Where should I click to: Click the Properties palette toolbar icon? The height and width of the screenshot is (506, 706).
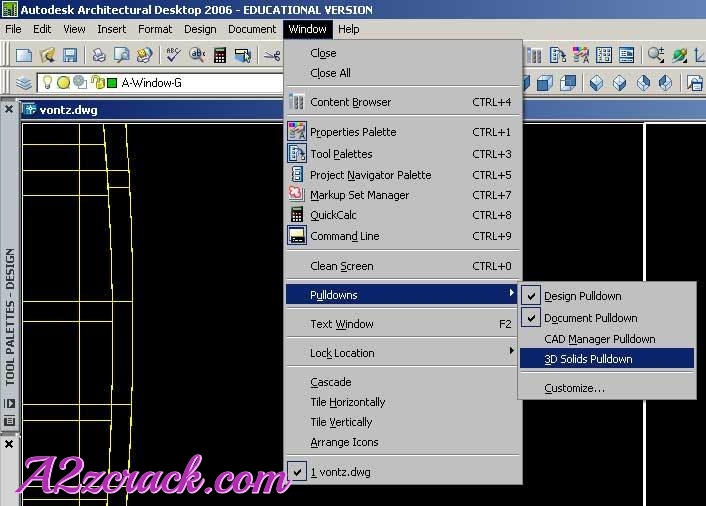pos(581,56)
